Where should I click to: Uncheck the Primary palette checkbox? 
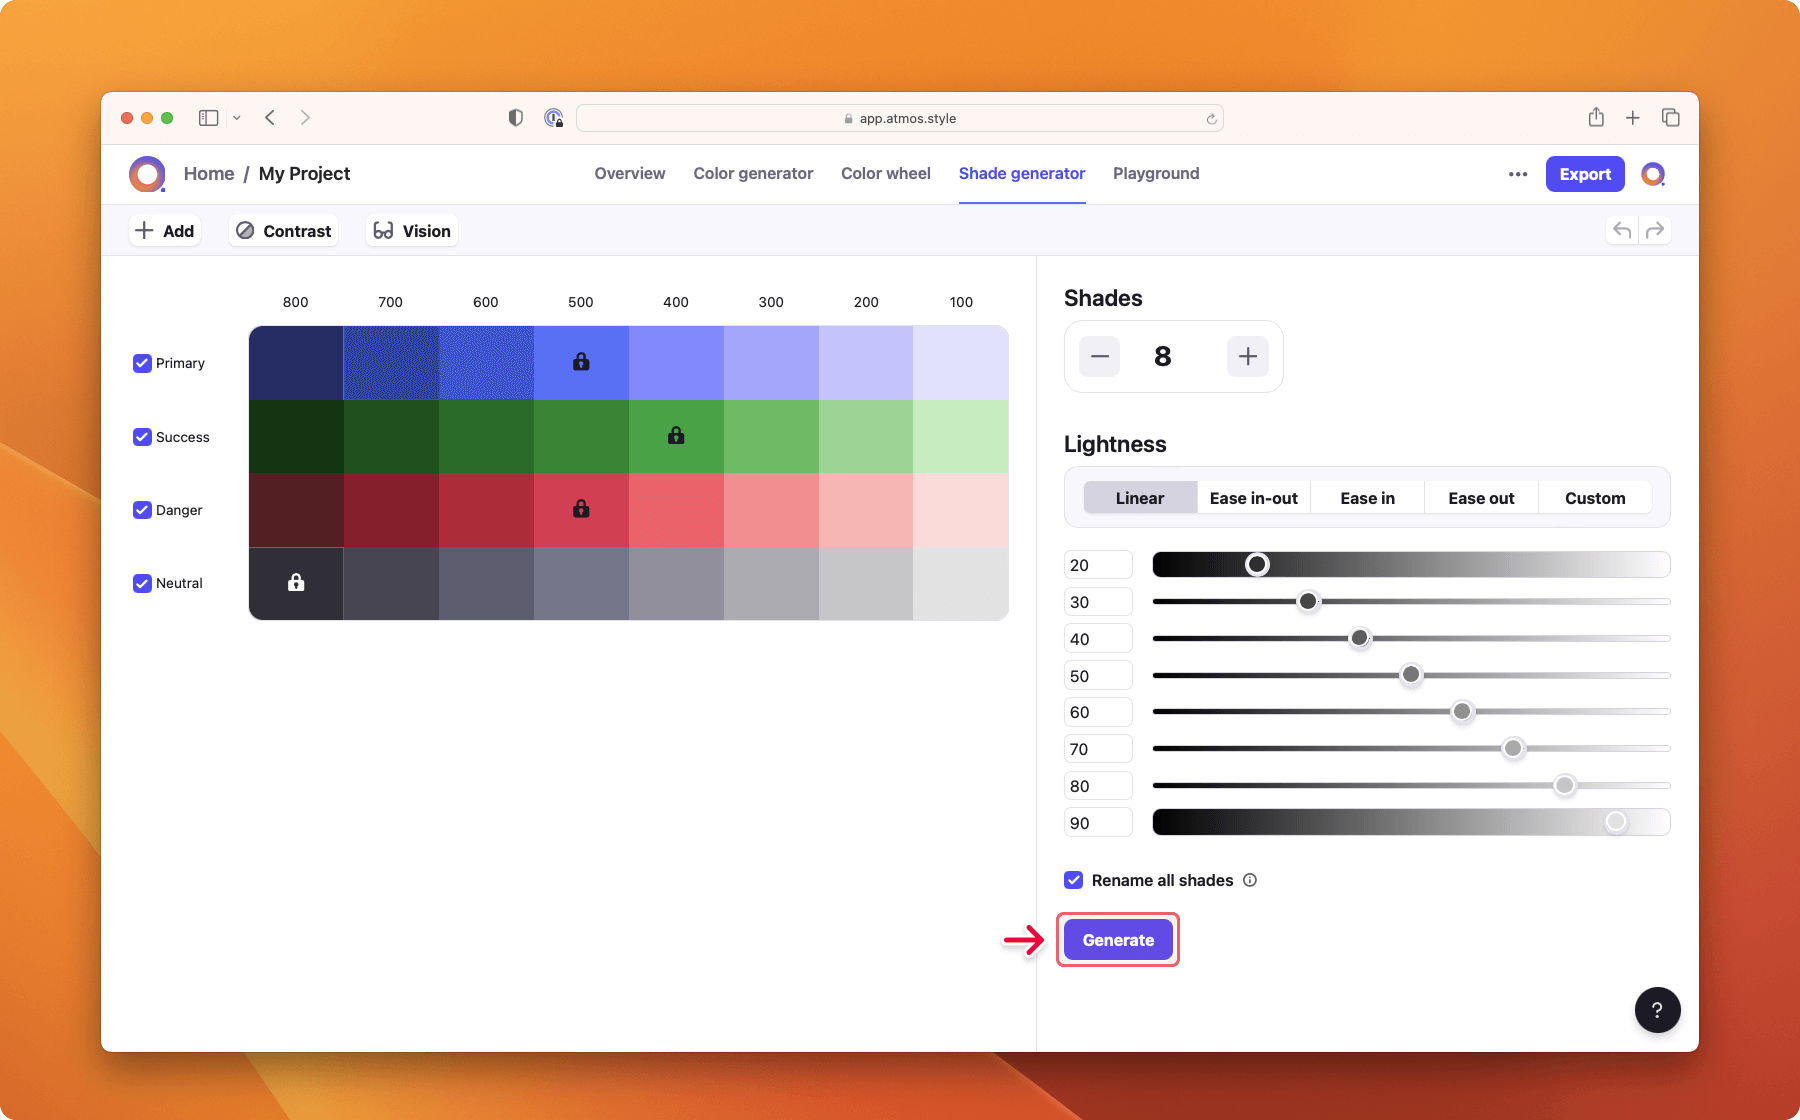pos(142,363)
